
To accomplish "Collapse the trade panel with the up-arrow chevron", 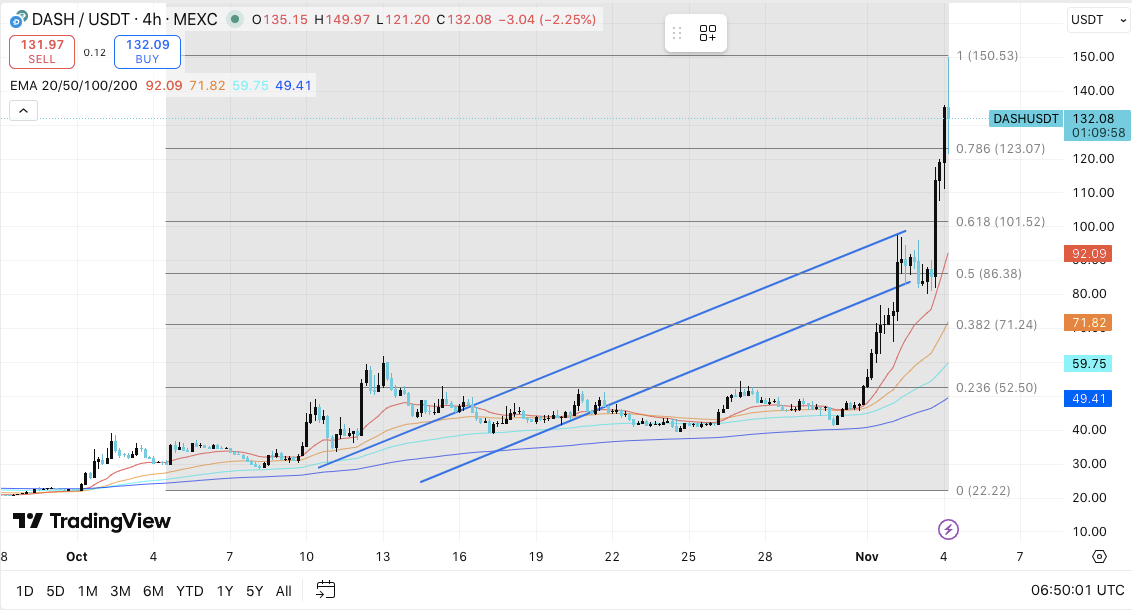I will click(23, 110).
